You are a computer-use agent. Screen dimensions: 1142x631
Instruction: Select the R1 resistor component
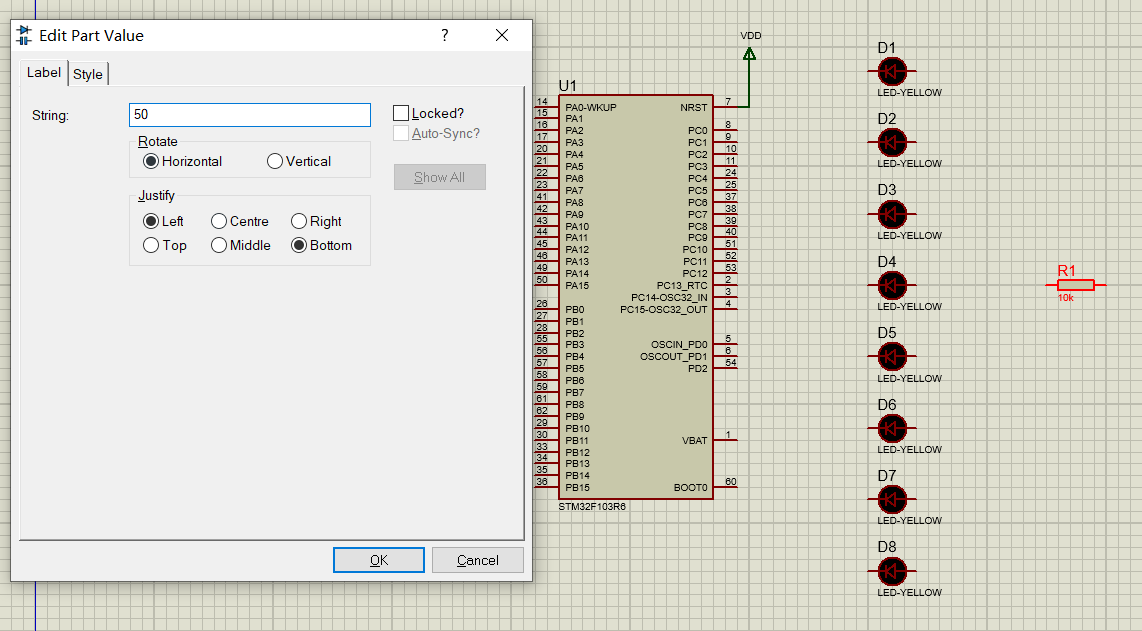tap(1076, 285)
